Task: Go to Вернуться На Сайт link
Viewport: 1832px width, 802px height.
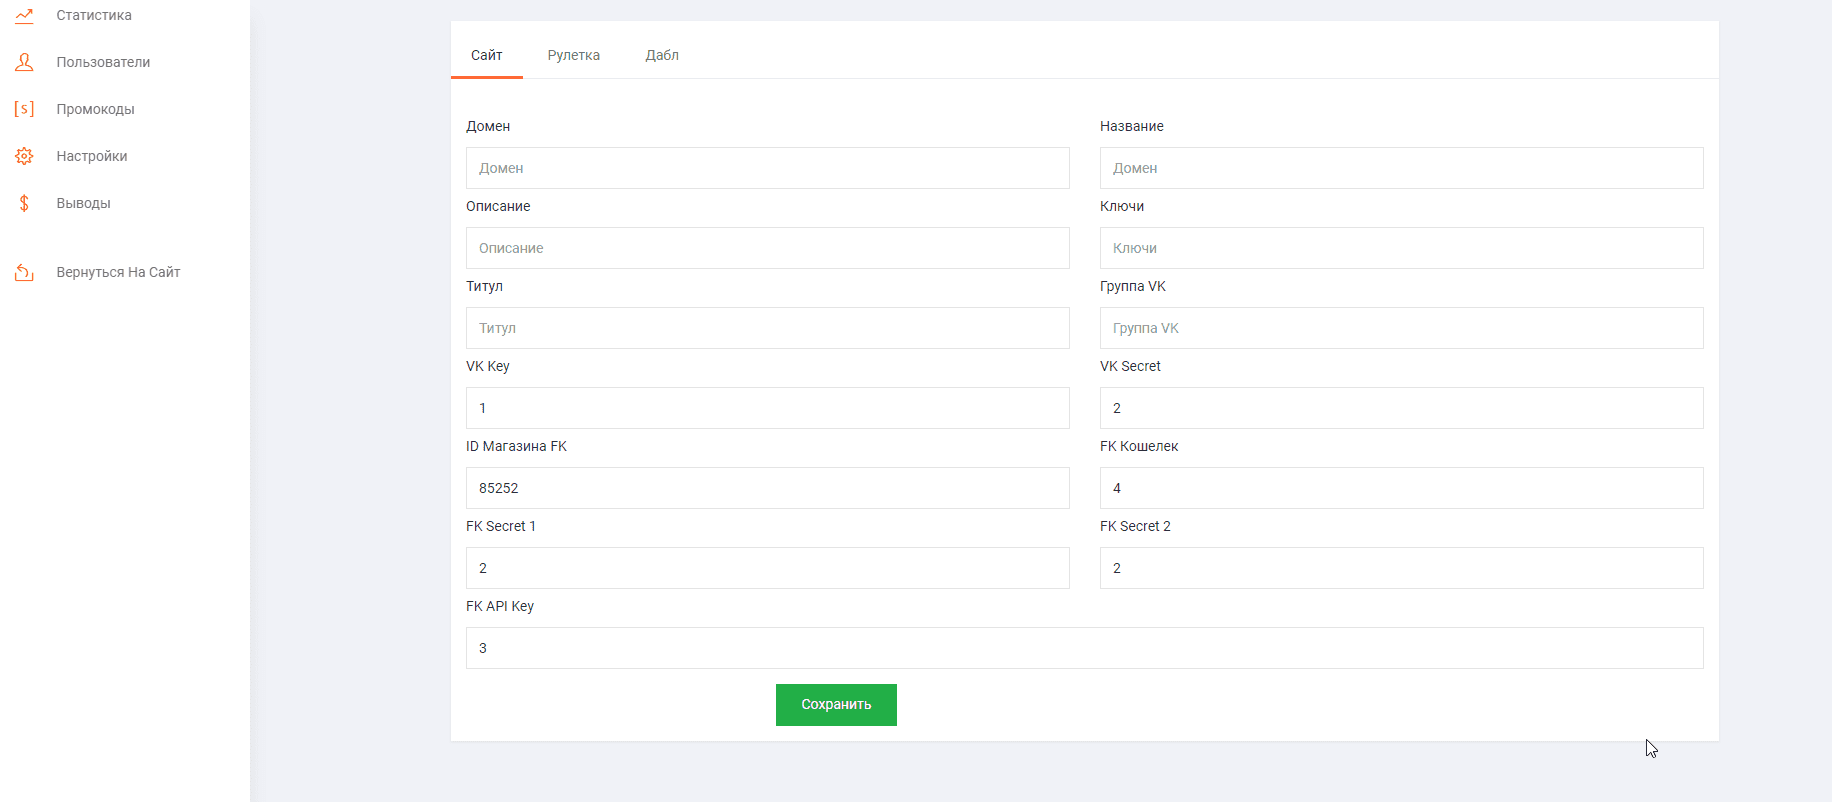Action: (x=118, y=272)
